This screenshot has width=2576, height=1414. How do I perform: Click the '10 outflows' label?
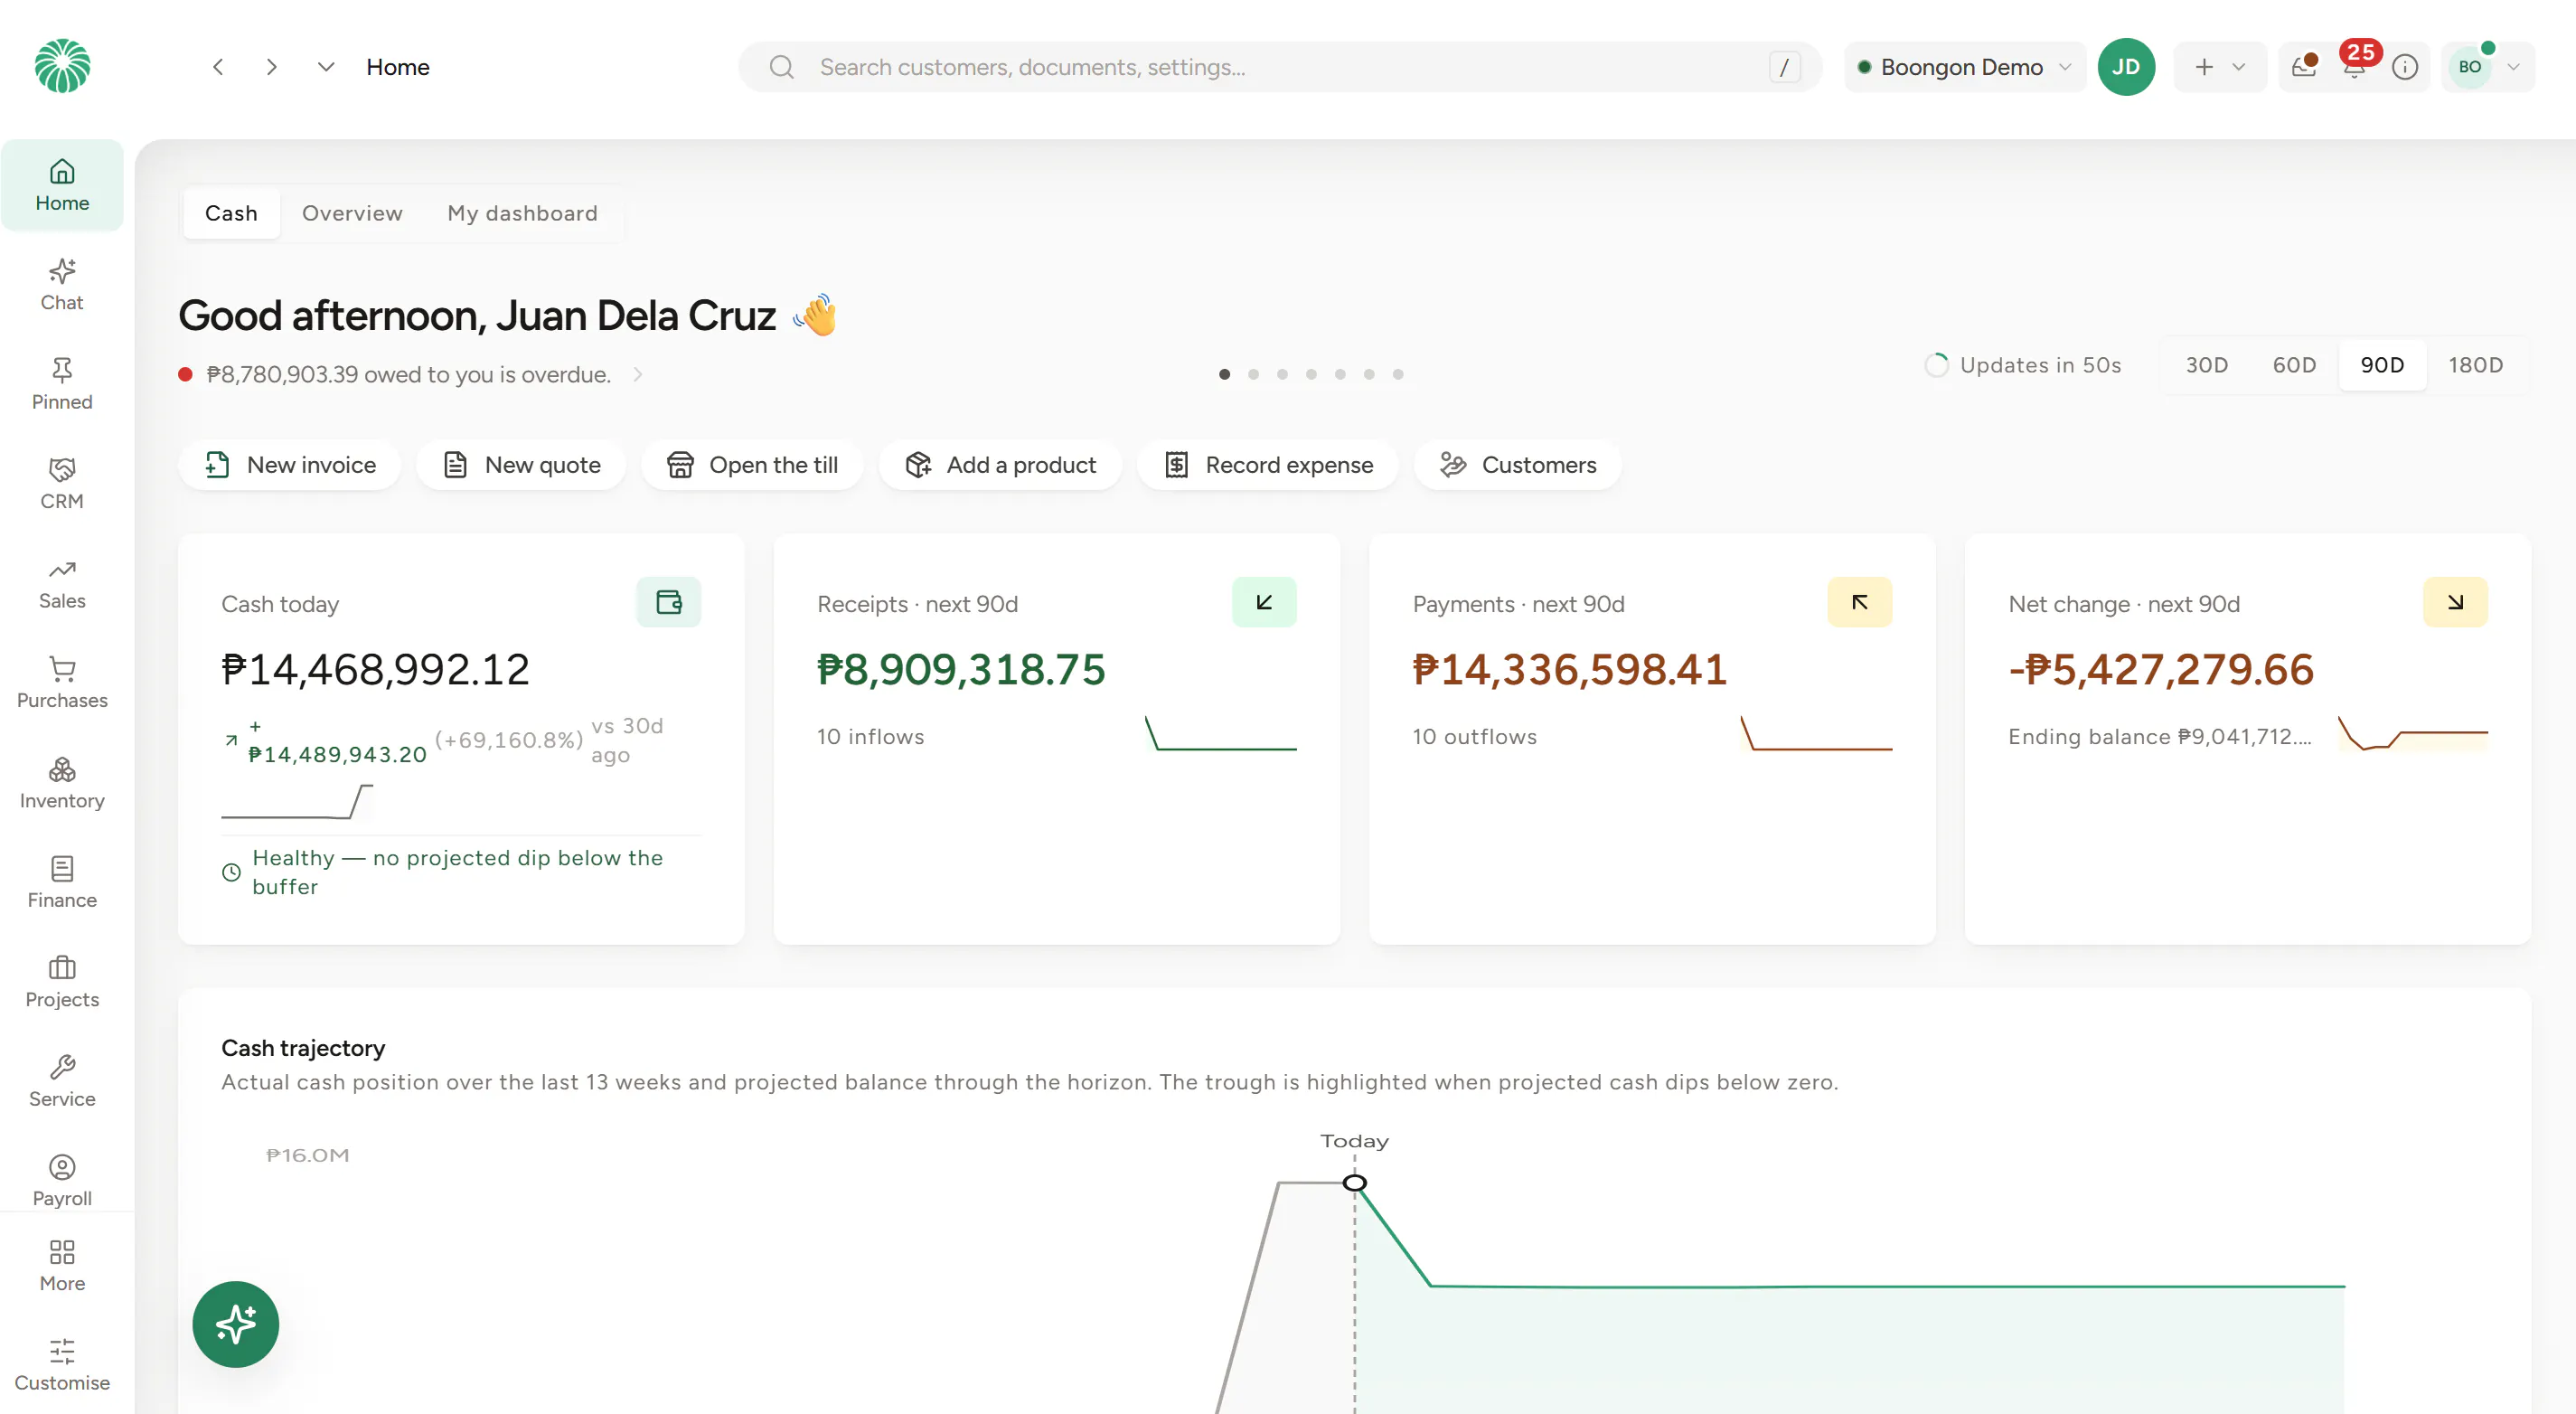tap(1474, 736)
